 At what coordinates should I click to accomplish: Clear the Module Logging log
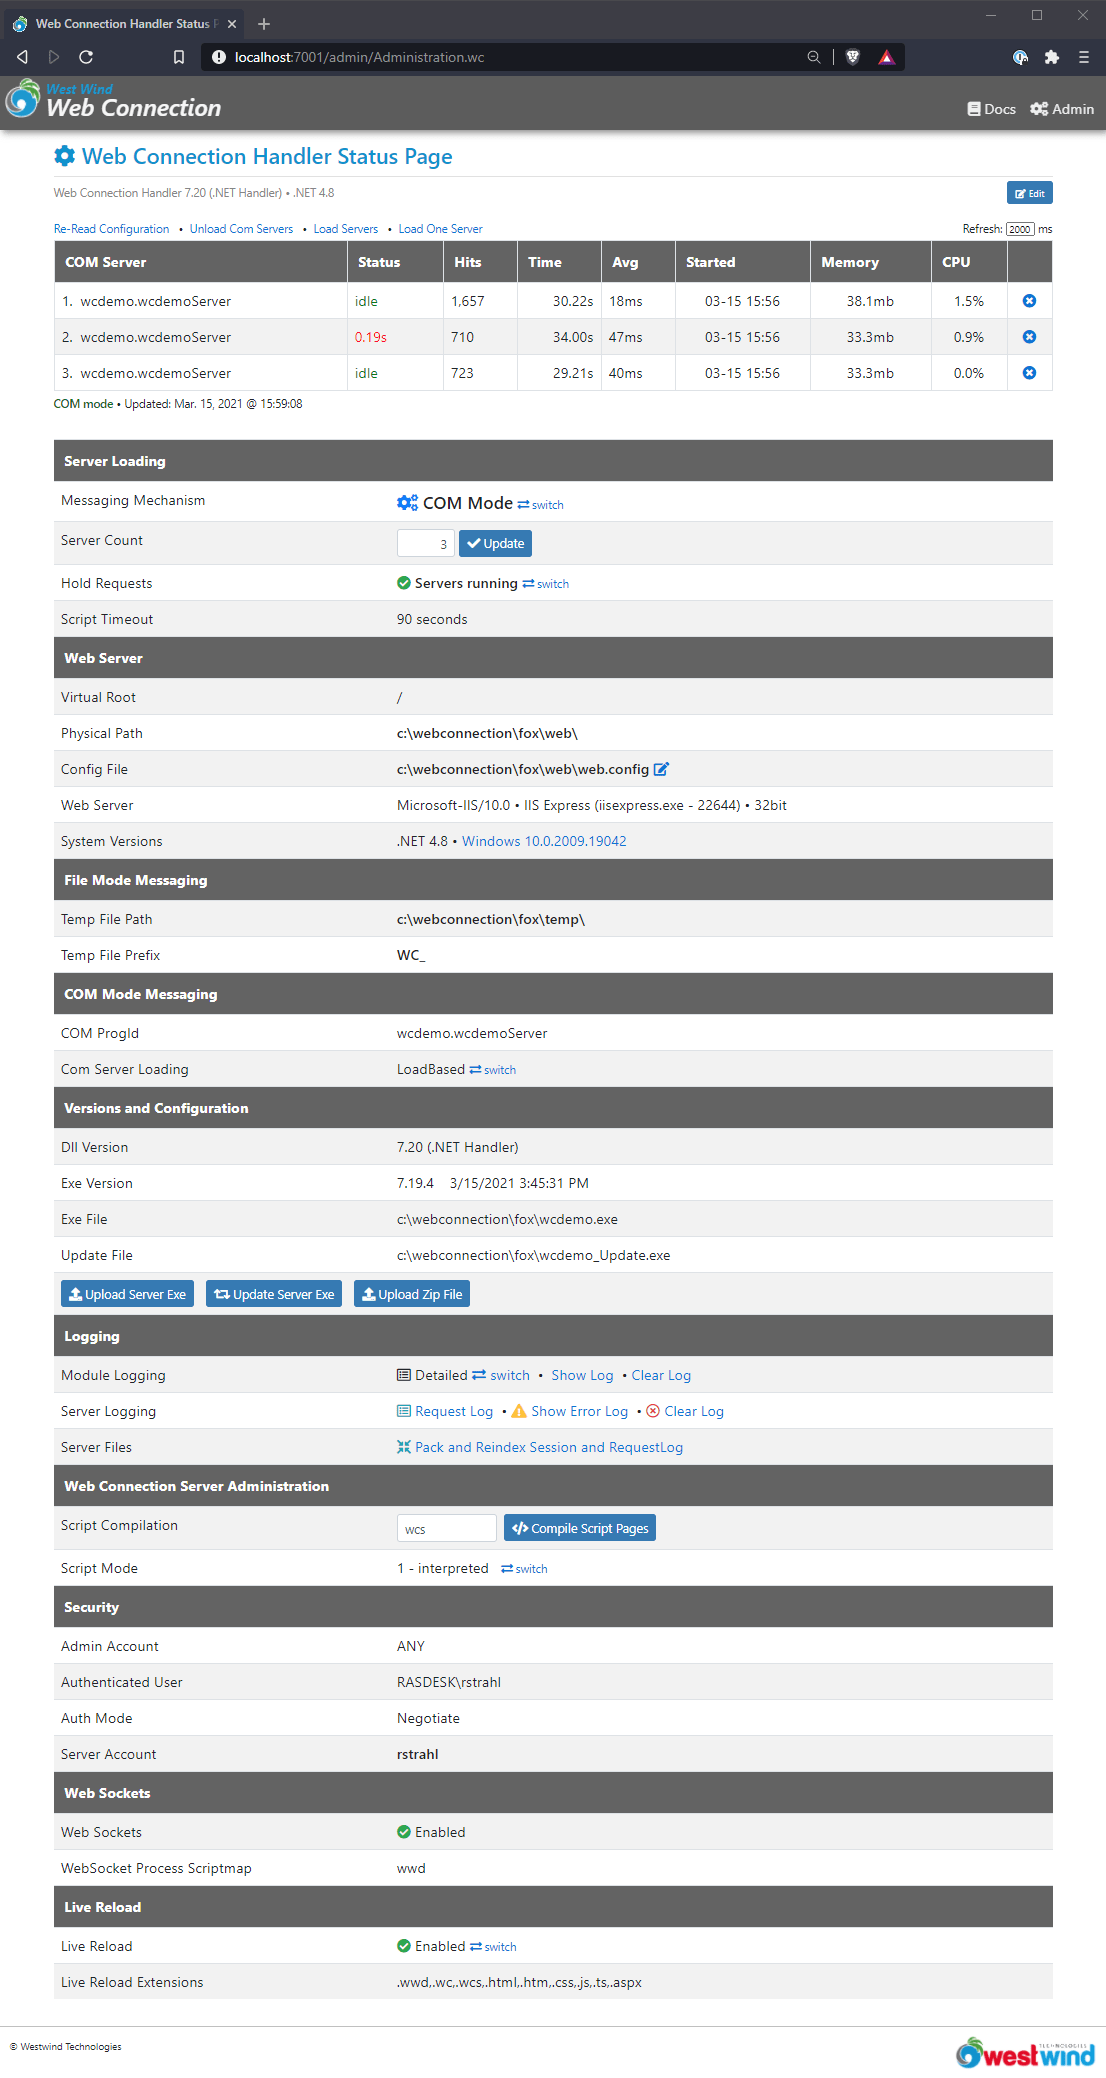(661, 1375)
